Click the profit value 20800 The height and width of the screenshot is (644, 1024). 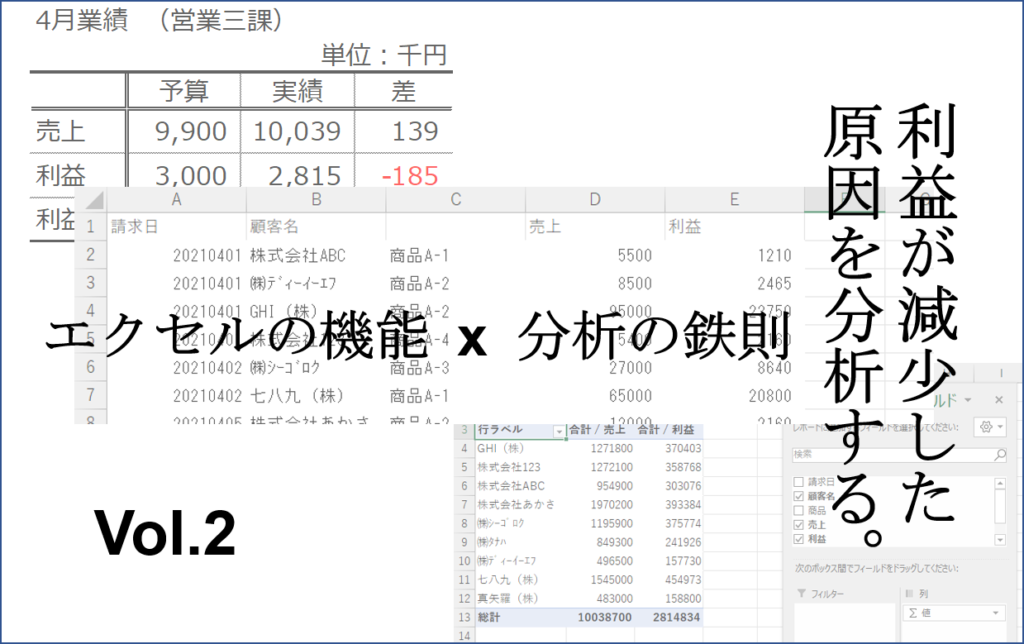(770, 396)
